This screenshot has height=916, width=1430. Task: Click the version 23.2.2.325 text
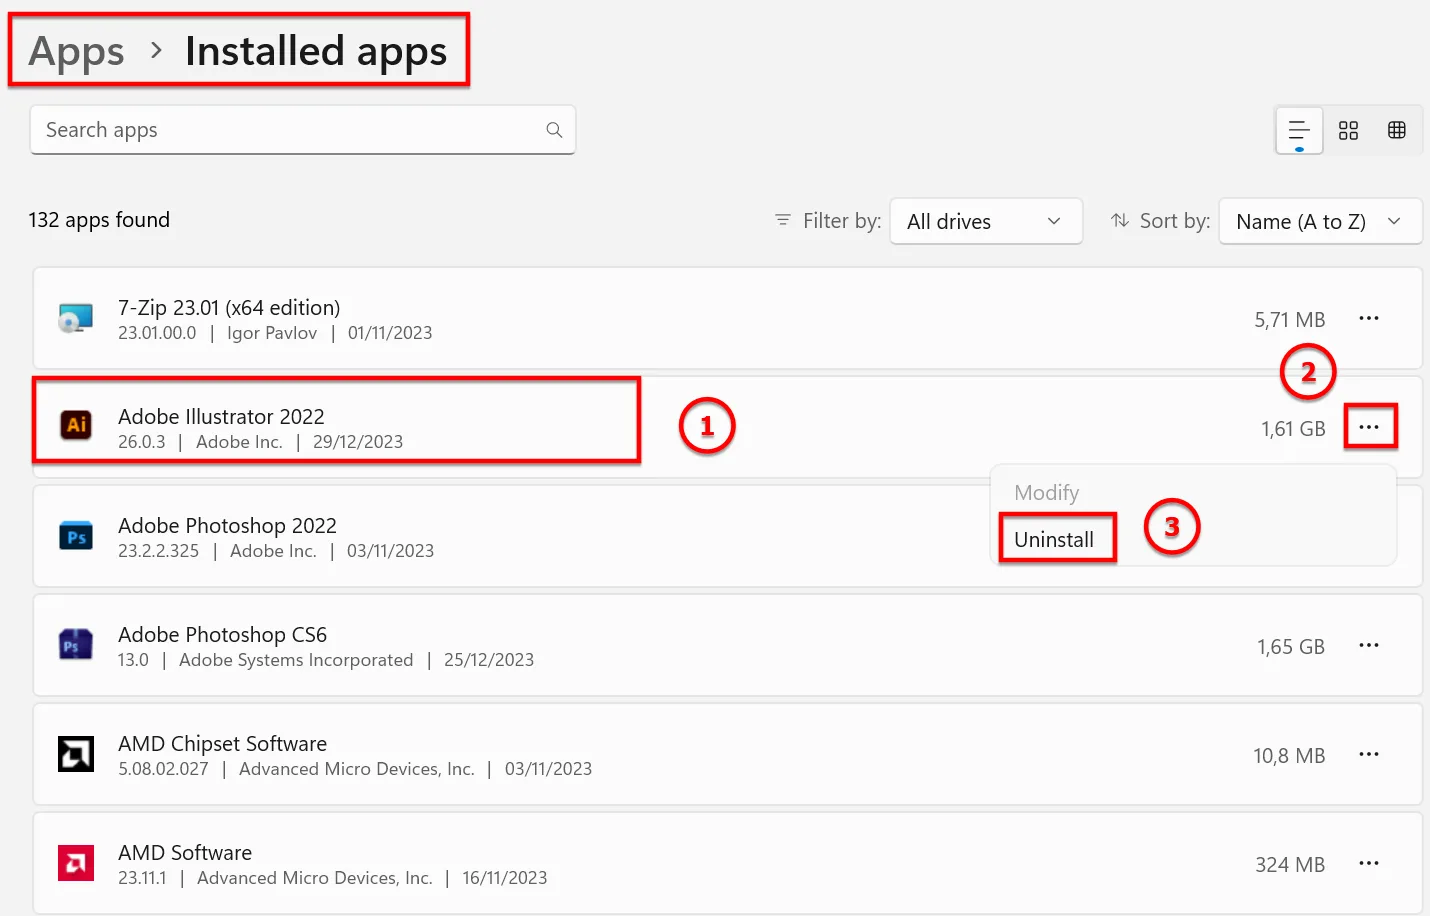158,551
